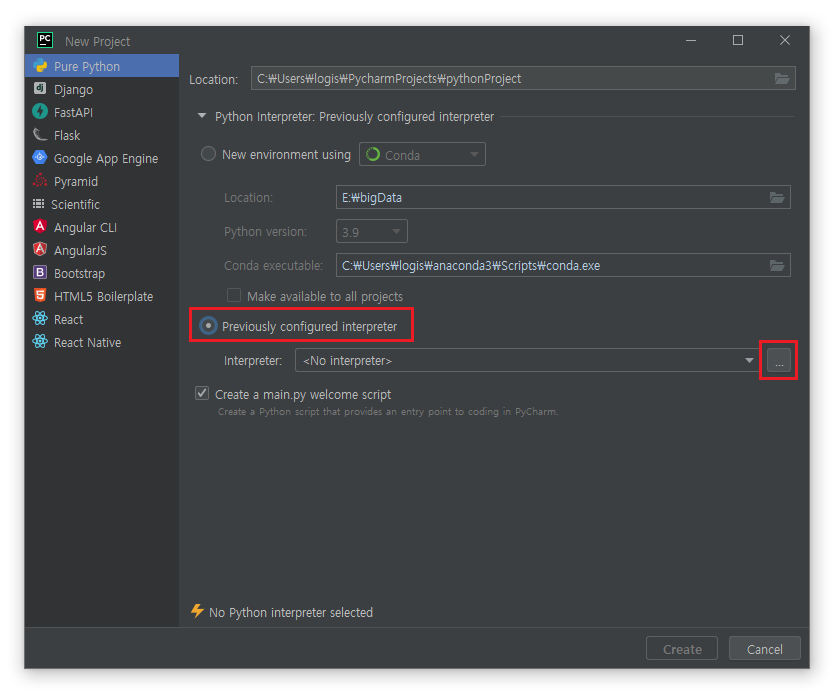The height and width of the screenshot is (695, 836).
Task: Close the New Project dialog
Action: [785, 41]
